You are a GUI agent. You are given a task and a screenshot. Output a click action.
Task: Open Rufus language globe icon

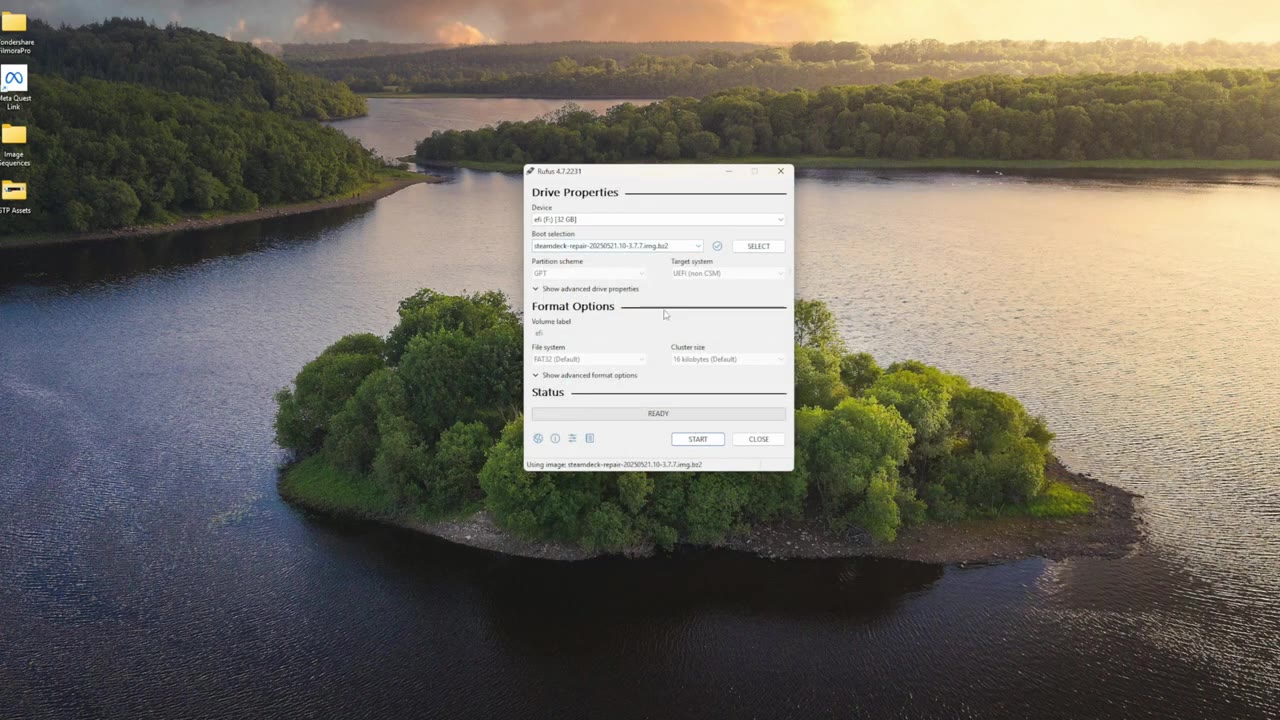pyautogui.click(x=538, y=438)
